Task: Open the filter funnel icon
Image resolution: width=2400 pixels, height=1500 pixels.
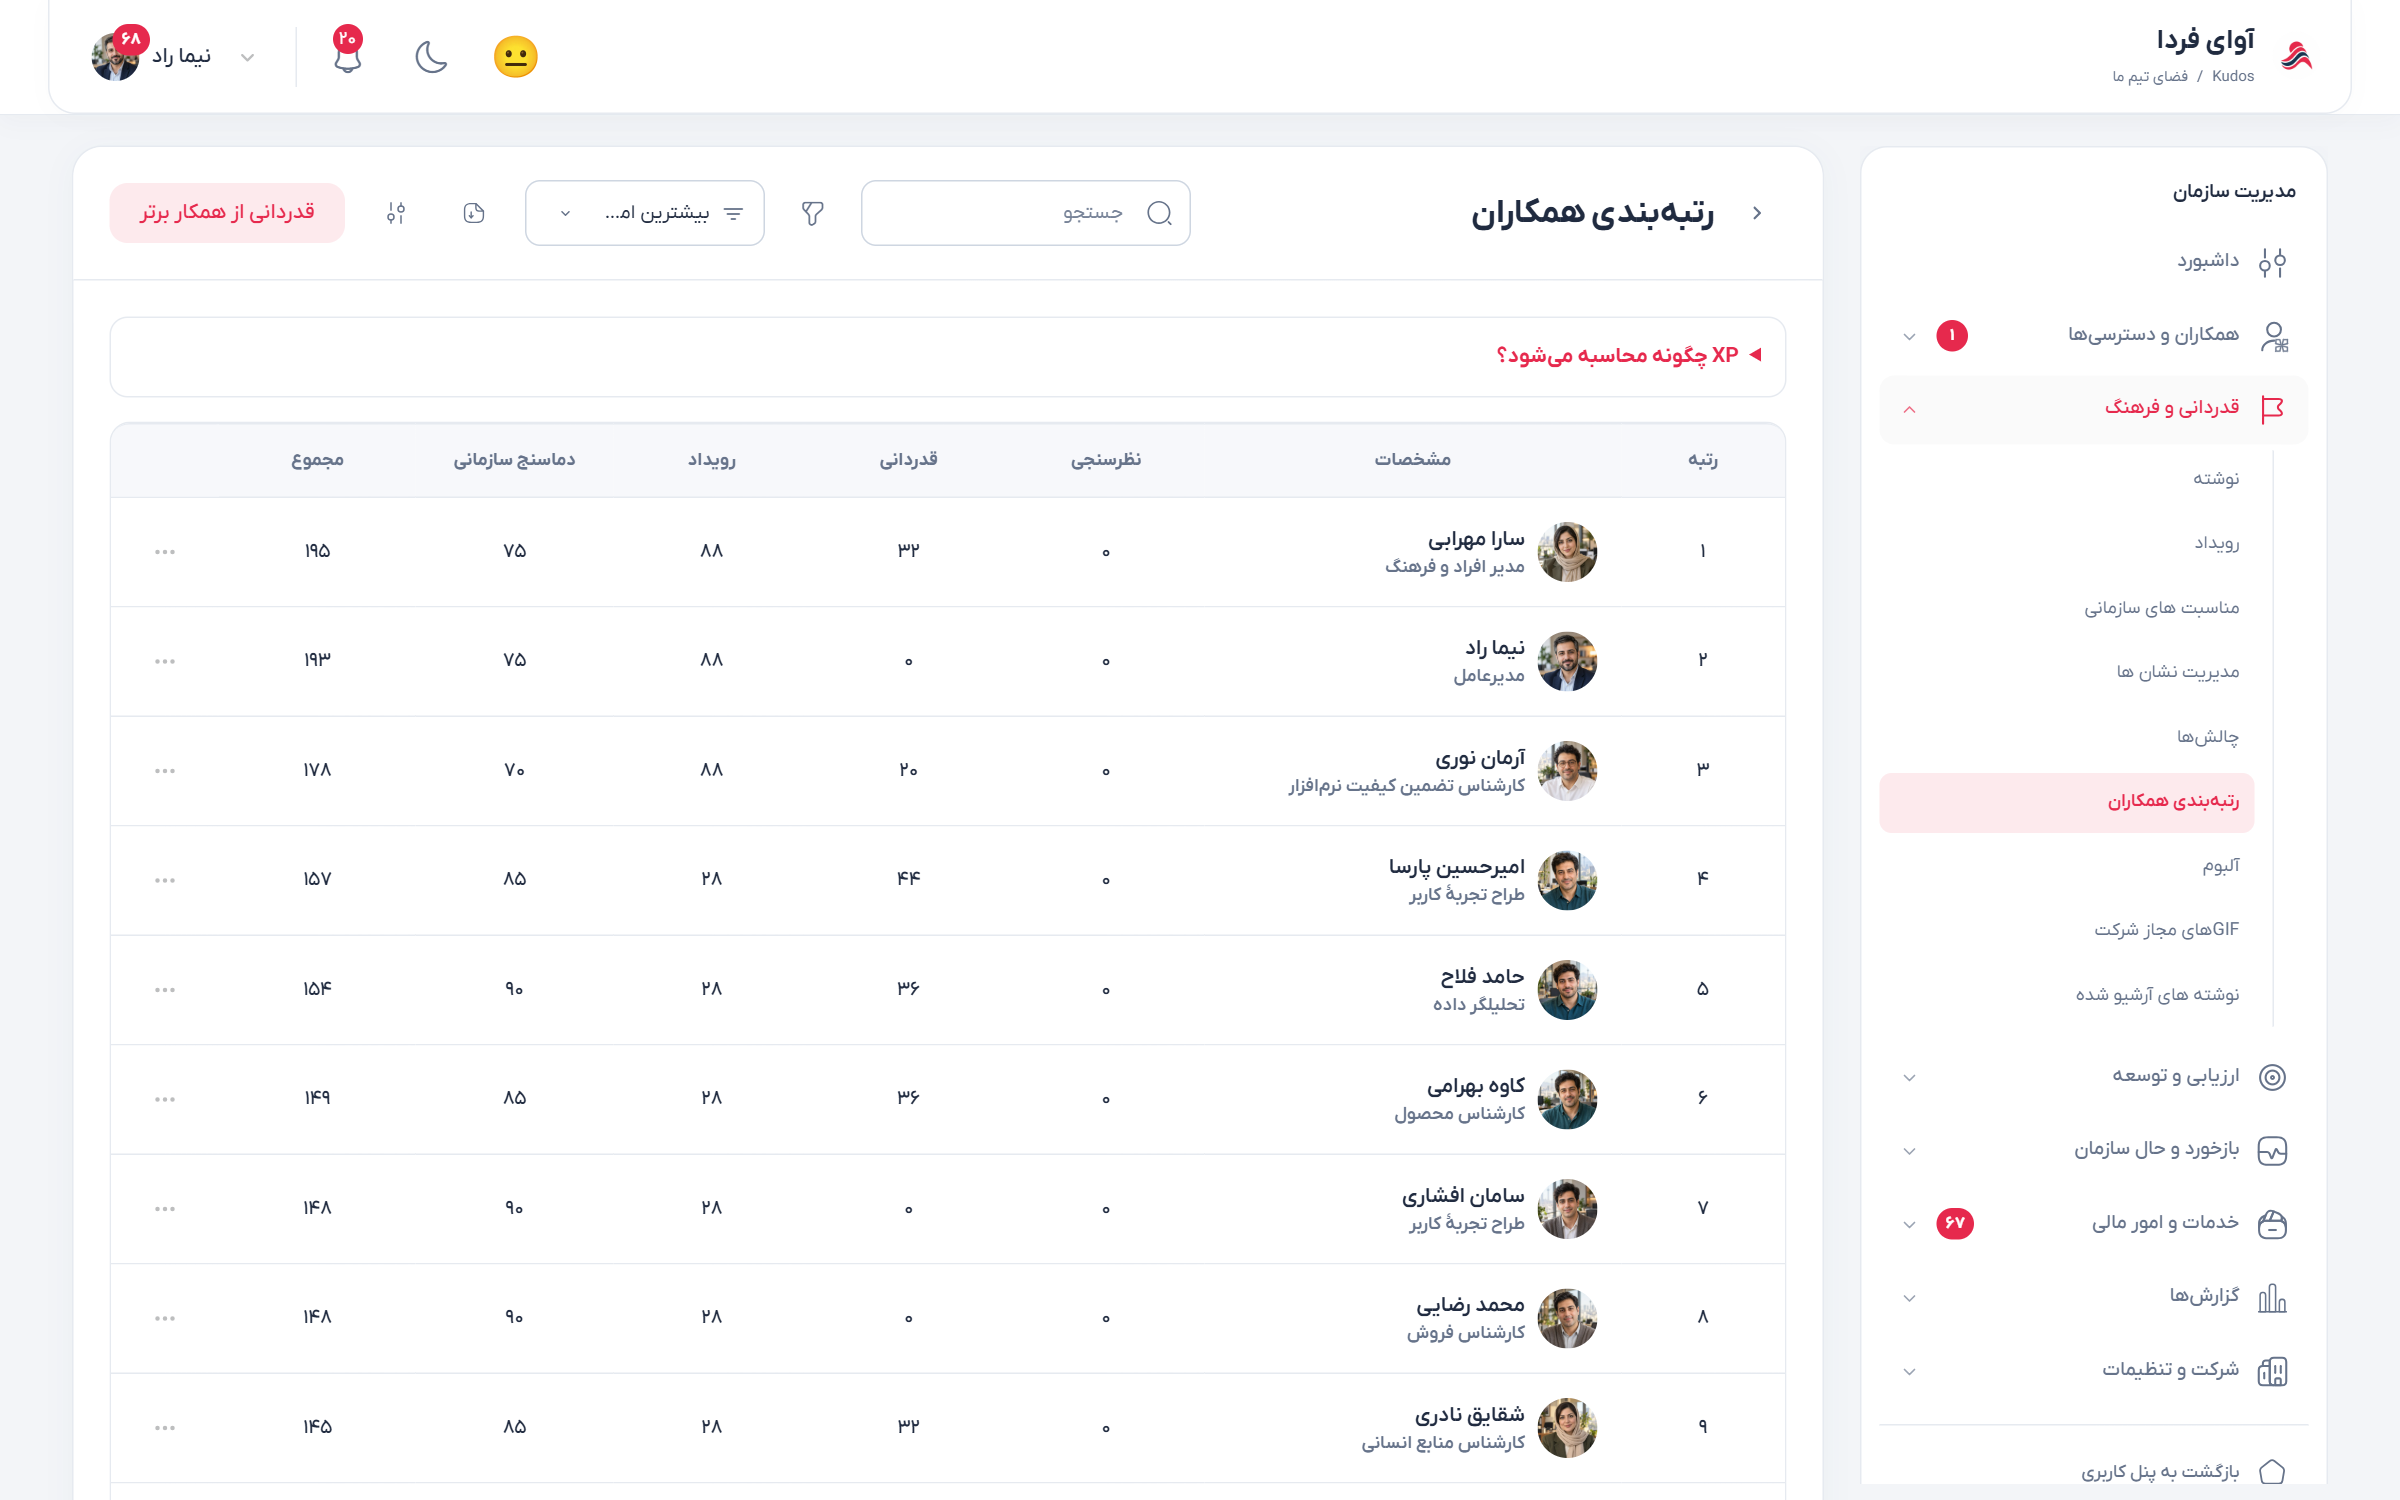Action: (x=813, y=213)
